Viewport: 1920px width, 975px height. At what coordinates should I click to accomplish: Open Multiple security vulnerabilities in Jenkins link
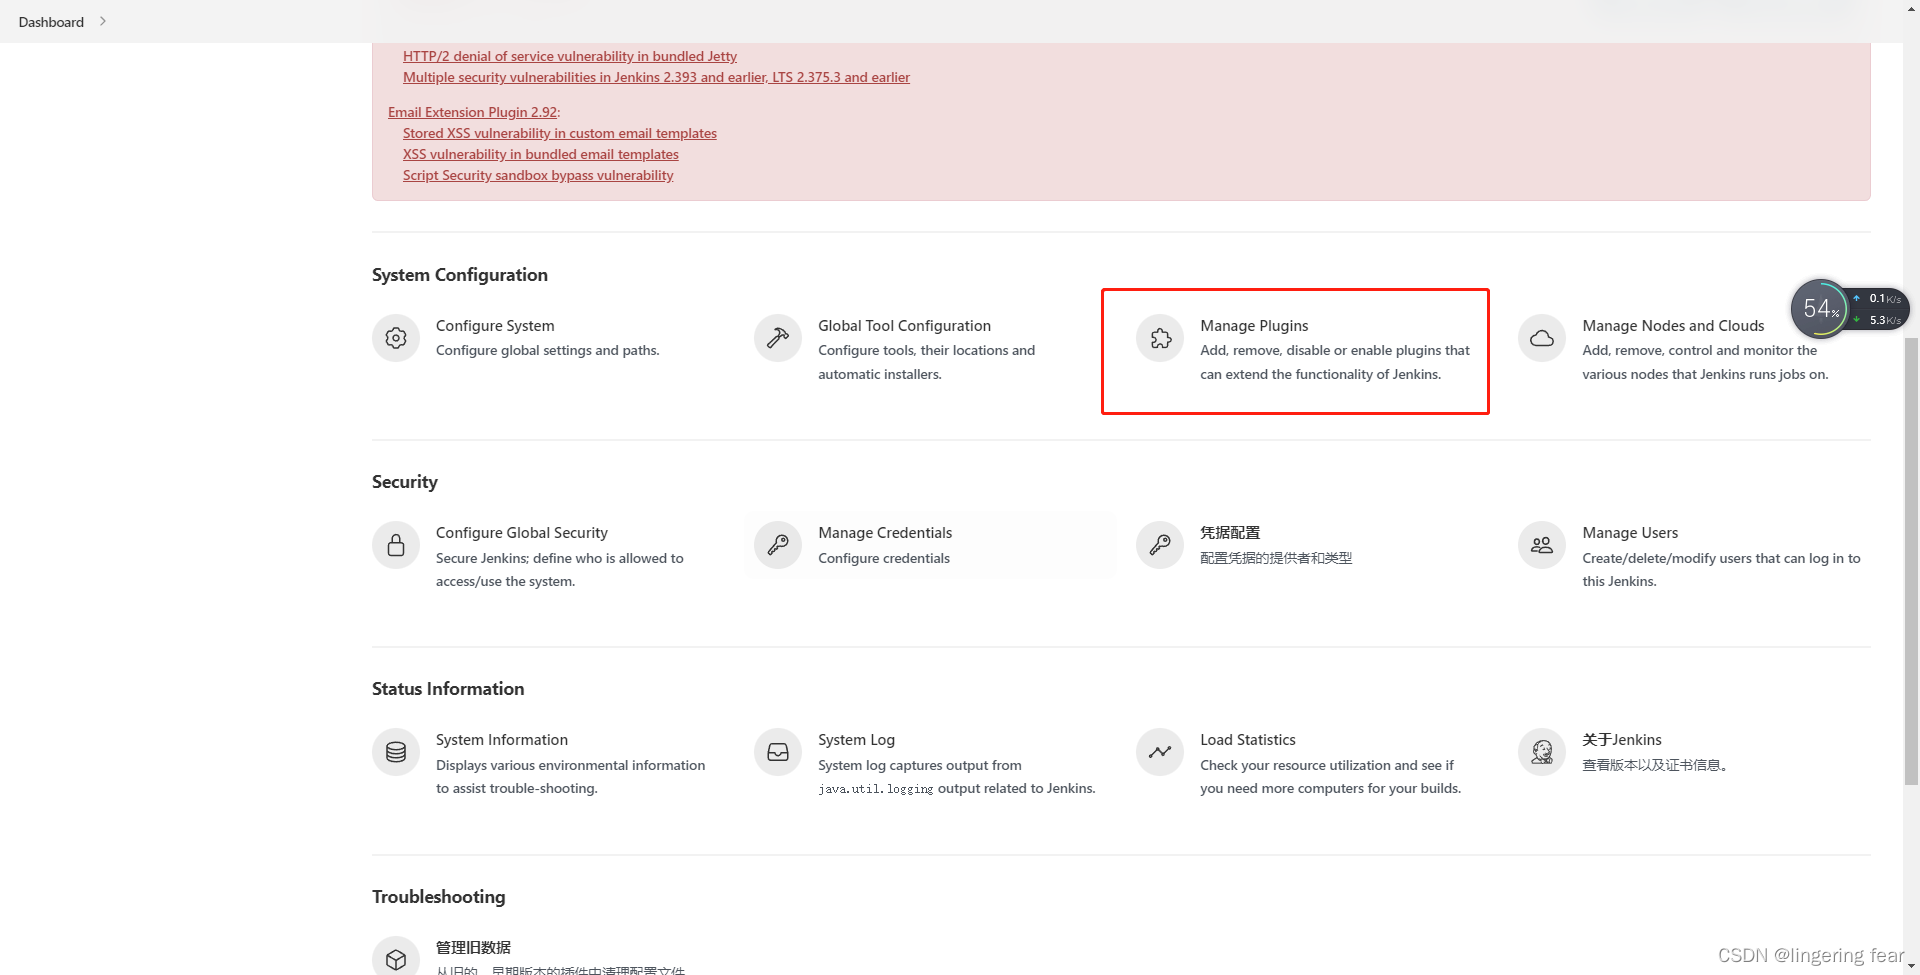[x=656, y=77]
